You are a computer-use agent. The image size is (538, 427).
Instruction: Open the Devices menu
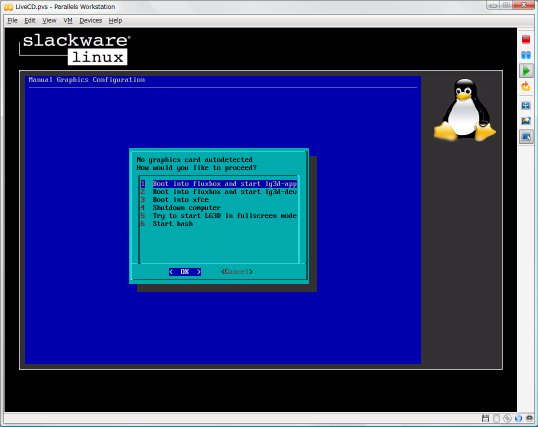pyautogui.click(x=91, y=21)
